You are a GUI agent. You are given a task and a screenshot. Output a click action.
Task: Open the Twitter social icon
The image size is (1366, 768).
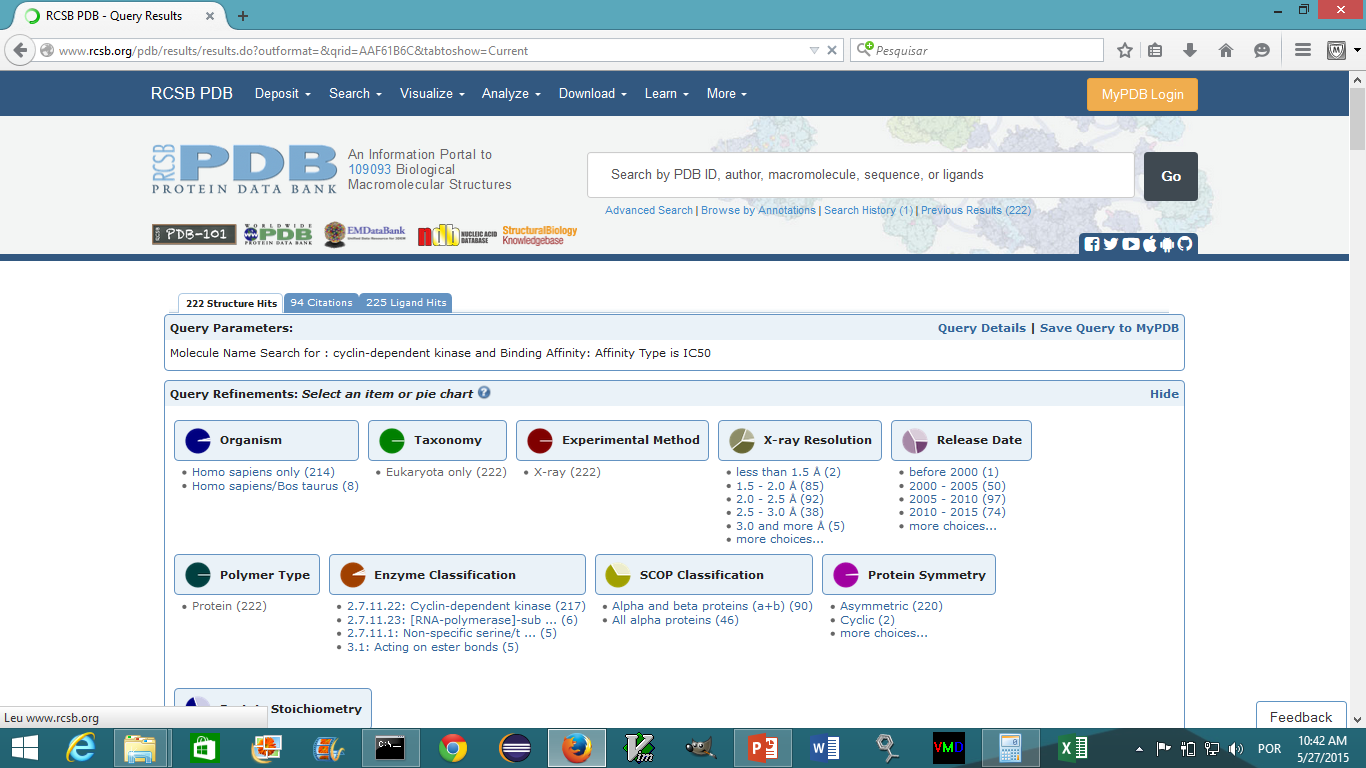click(1111, 244)
